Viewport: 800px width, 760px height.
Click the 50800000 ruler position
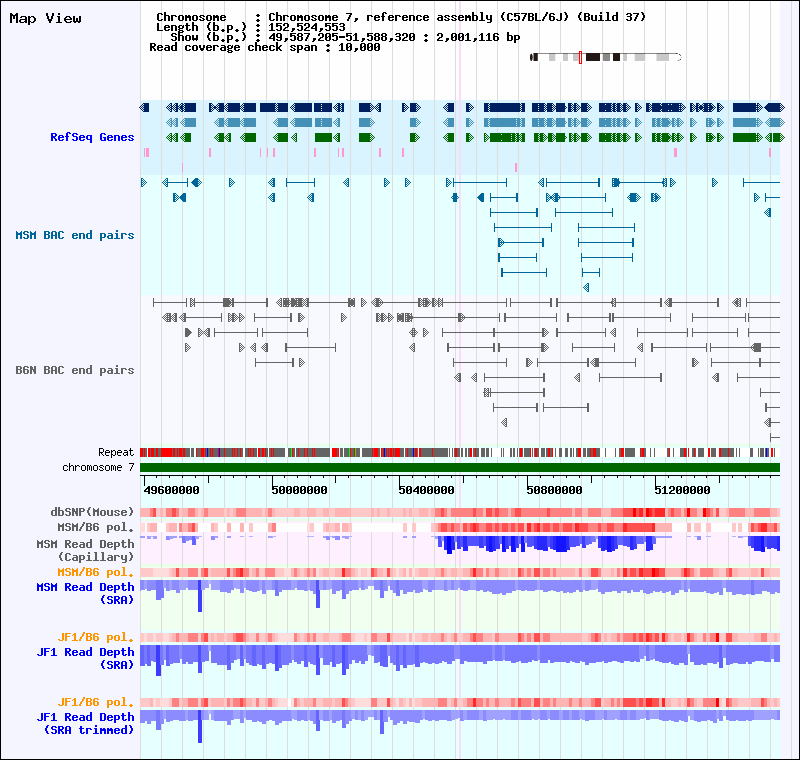click(x=555, y=490)
